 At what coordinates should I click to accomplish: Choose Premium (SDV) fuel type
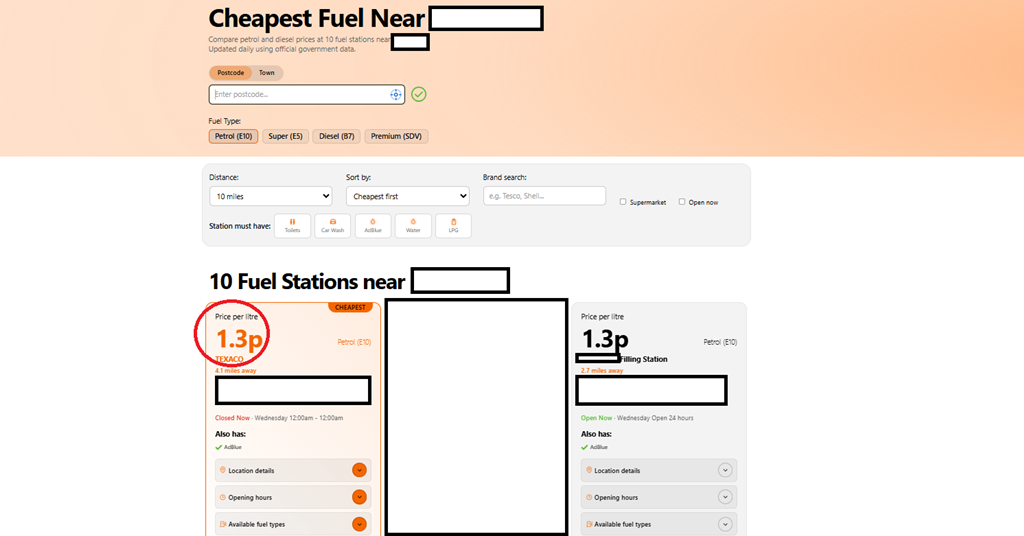pyautogui.click(x=396, y=136)
